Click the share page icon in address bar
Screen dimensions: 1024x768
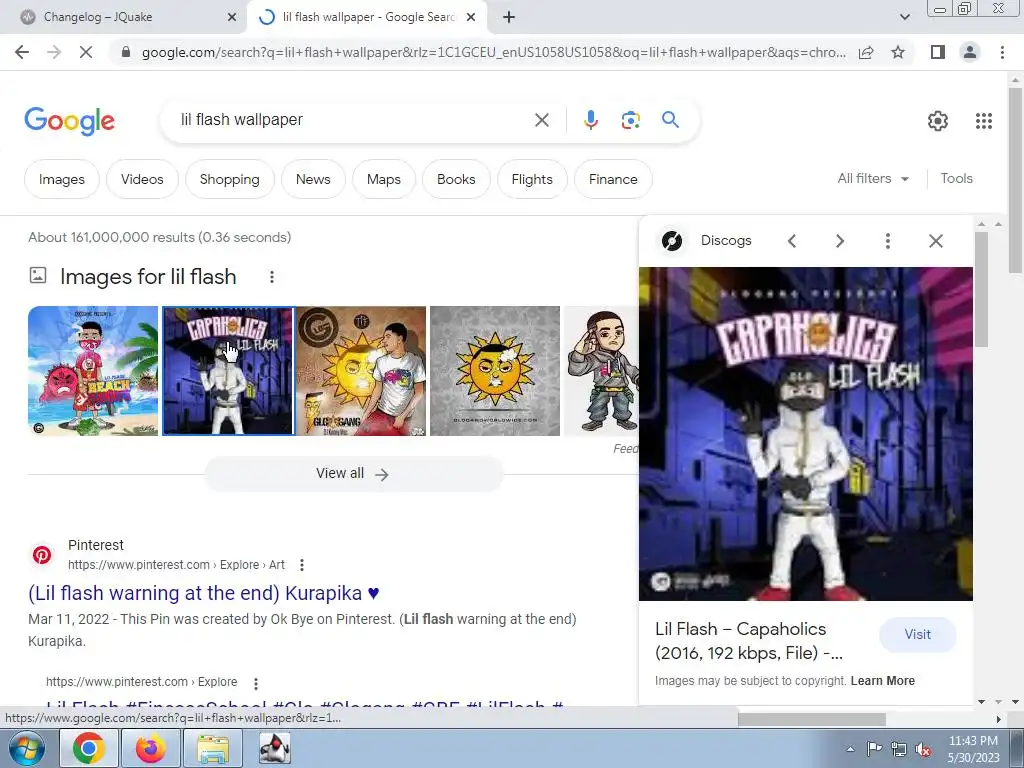[x=866, y=52]
